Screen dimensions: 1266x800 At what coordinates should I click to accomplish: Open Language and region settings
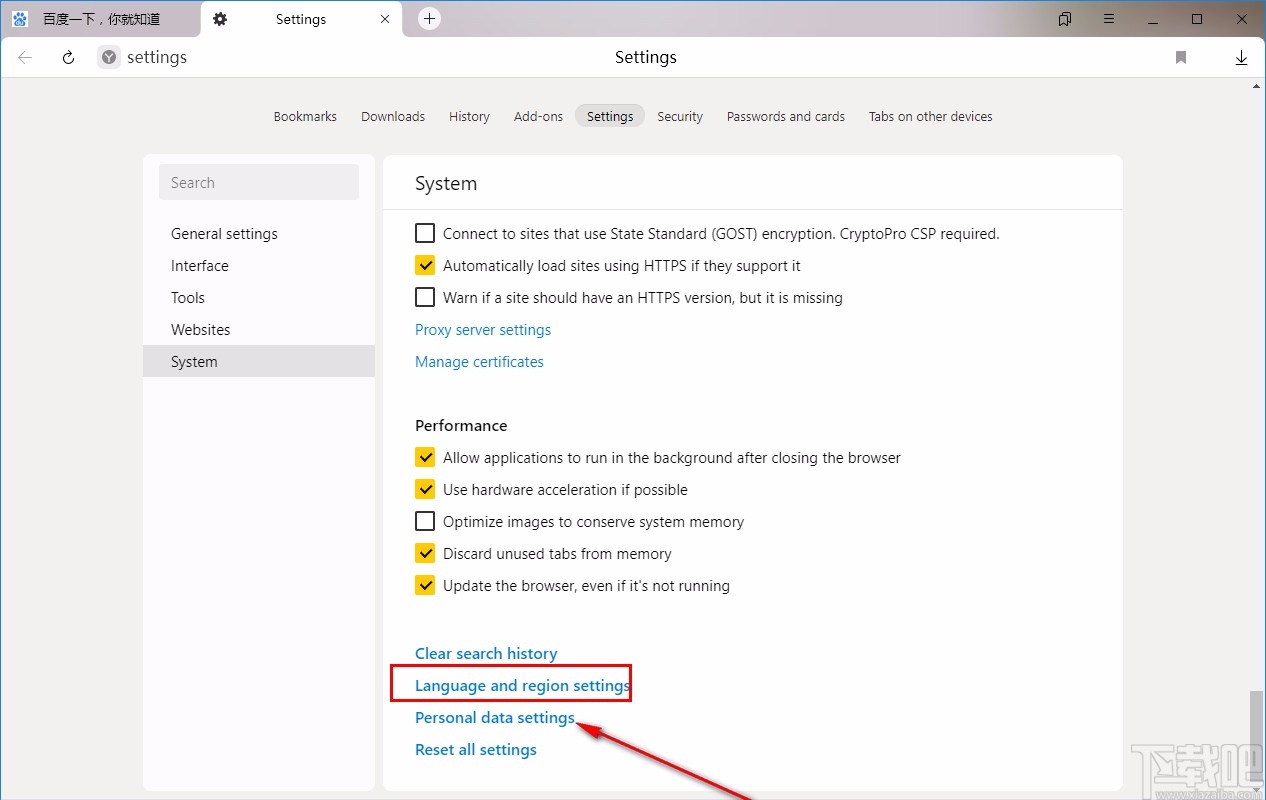coord(523,685)
